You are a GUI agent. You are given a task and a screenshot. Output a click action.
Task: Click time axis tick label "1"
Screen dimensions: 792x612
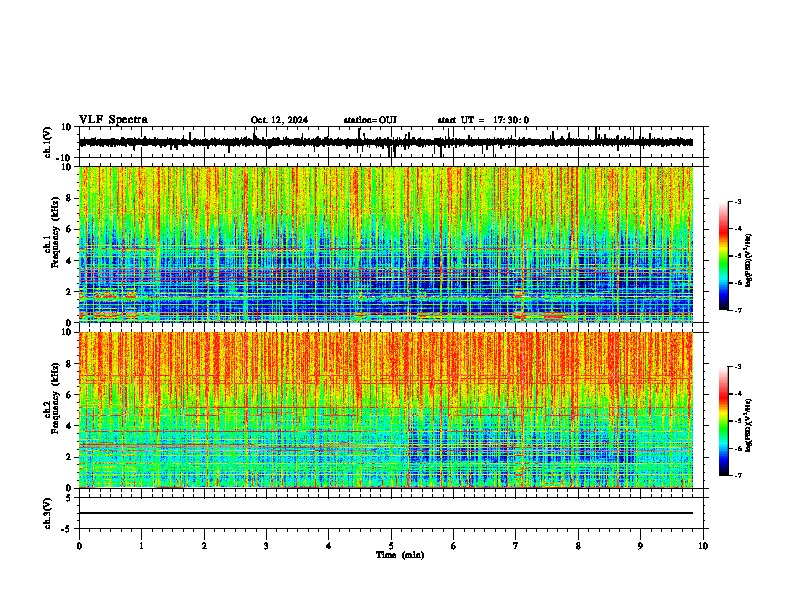pos(141,546)
